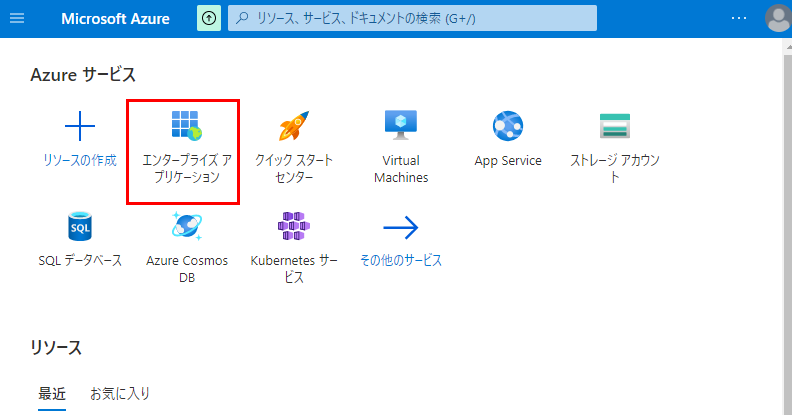Image resolution: width=792 pixels, height=415 pixels.
Task: Open the Virtual Machines monitor icon
Action: (x=401, y=125)
